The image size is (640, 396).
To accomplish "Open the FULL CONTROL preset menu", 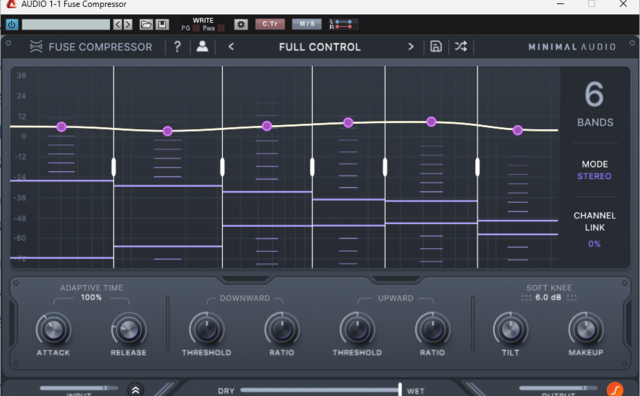I will click(x=320, y=47).
